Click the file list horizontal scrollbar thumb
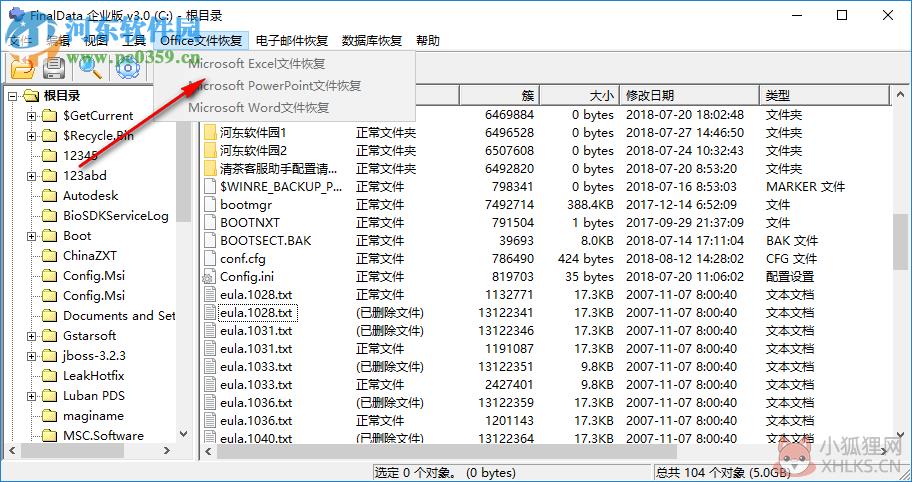 click(x=447, y=451)
